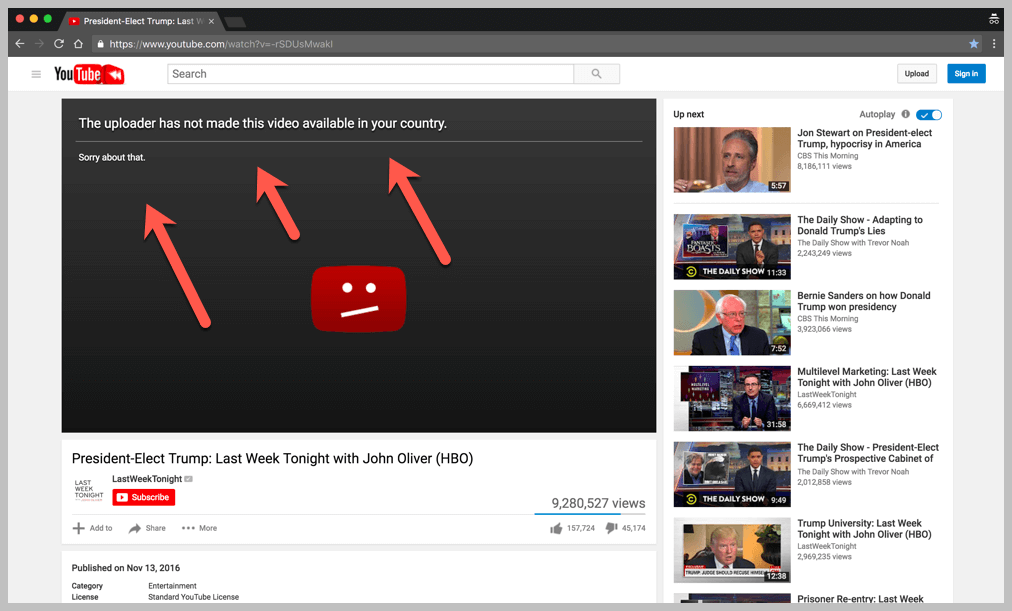1012x611 pixels.
Task: Click the thumbs down dislike icon
Action: point(611,528)
